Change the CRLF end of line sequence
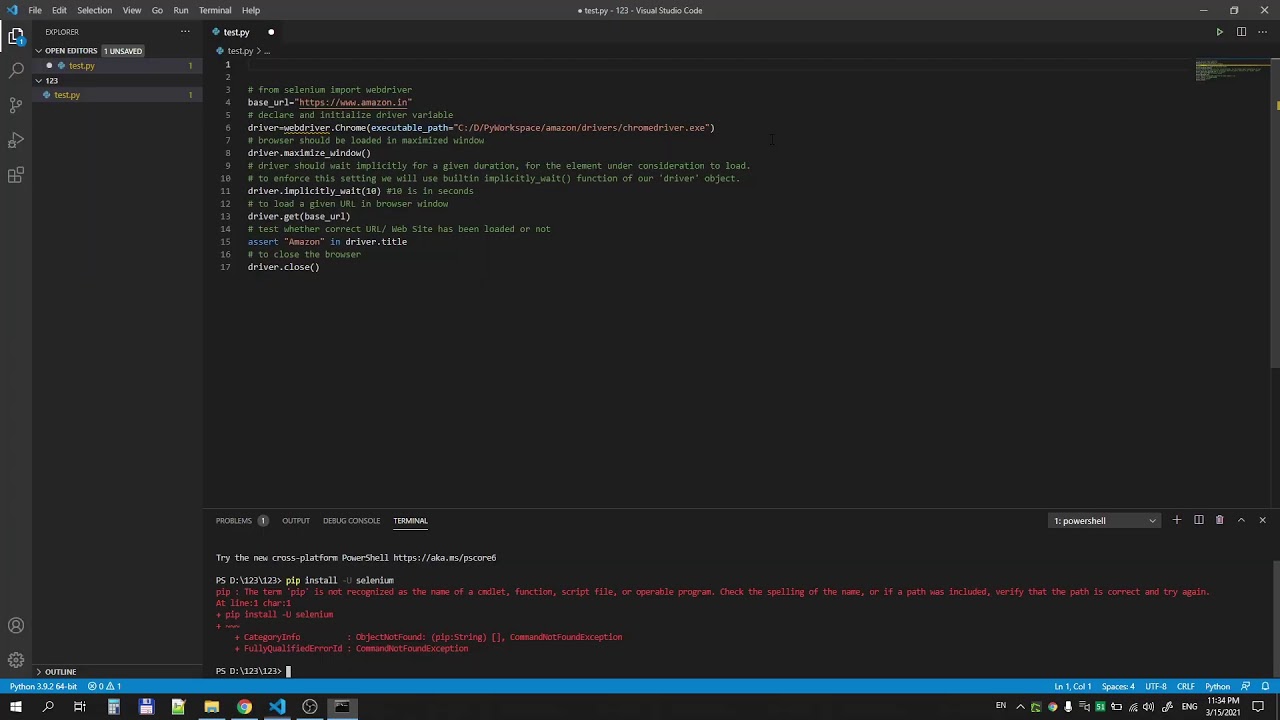The height and width of the screenshot is (720, 1280). pos(1185,687)
